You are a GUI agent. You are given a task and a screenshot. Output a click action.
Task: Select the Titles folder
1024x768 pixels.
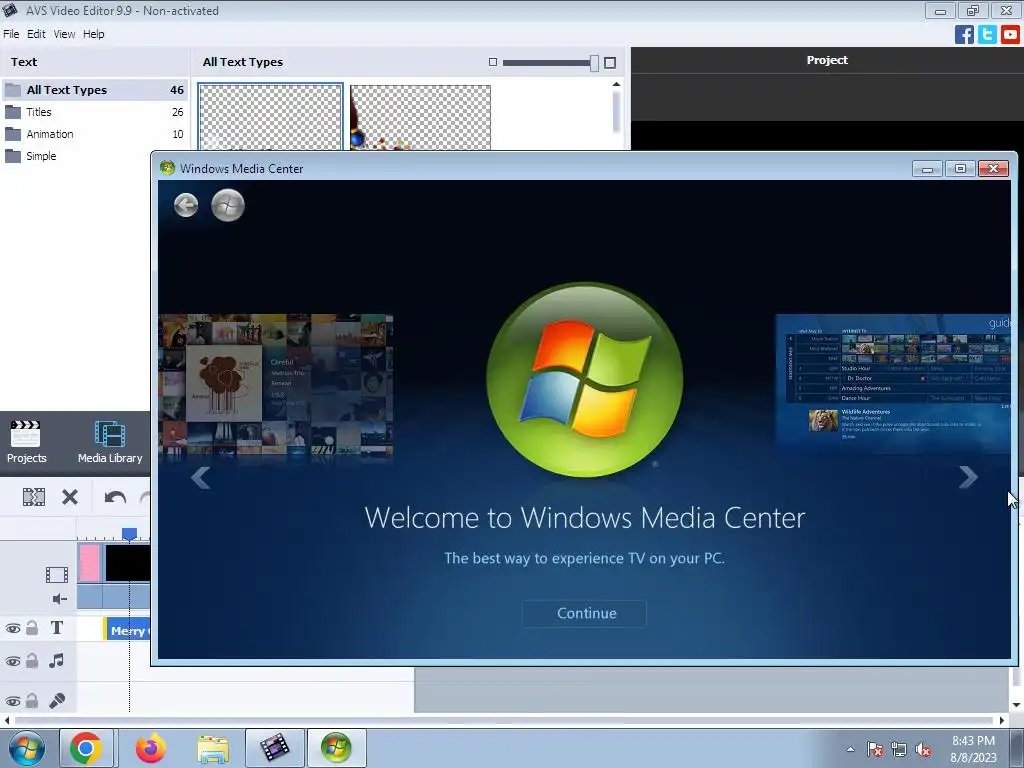pyautogui.click(x=95, y=112)
